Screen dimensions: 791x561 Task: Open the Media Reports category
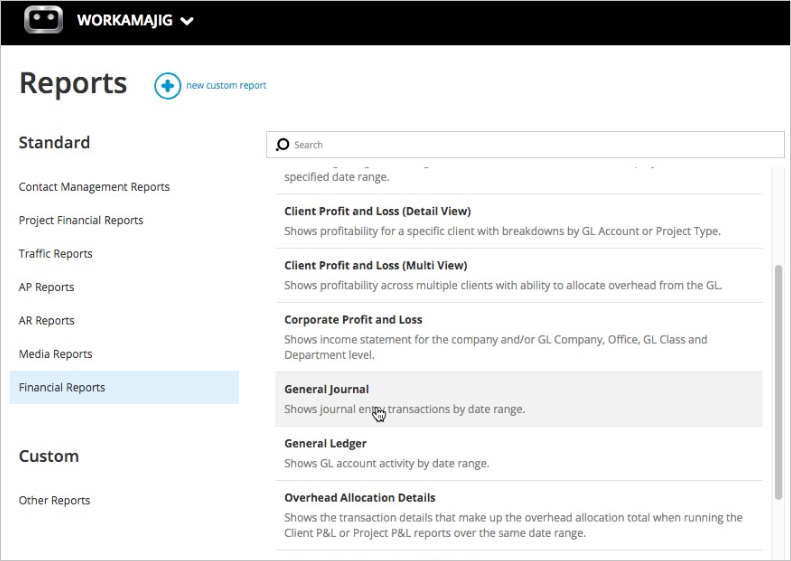coord(56,354)
